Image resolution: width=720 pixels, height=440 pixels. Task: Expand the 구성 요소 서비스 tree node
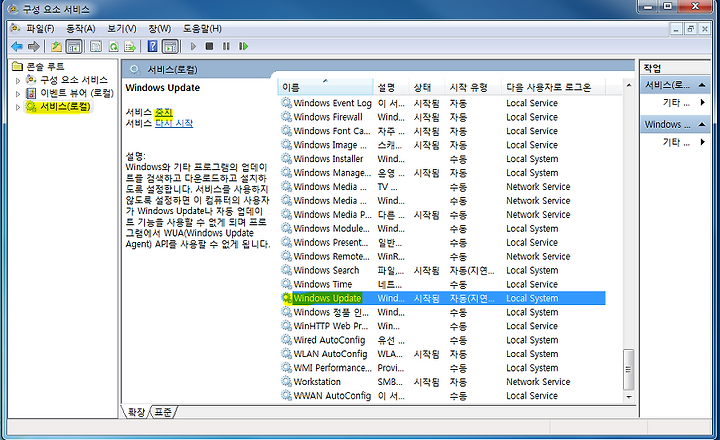(x=18, y=80)
